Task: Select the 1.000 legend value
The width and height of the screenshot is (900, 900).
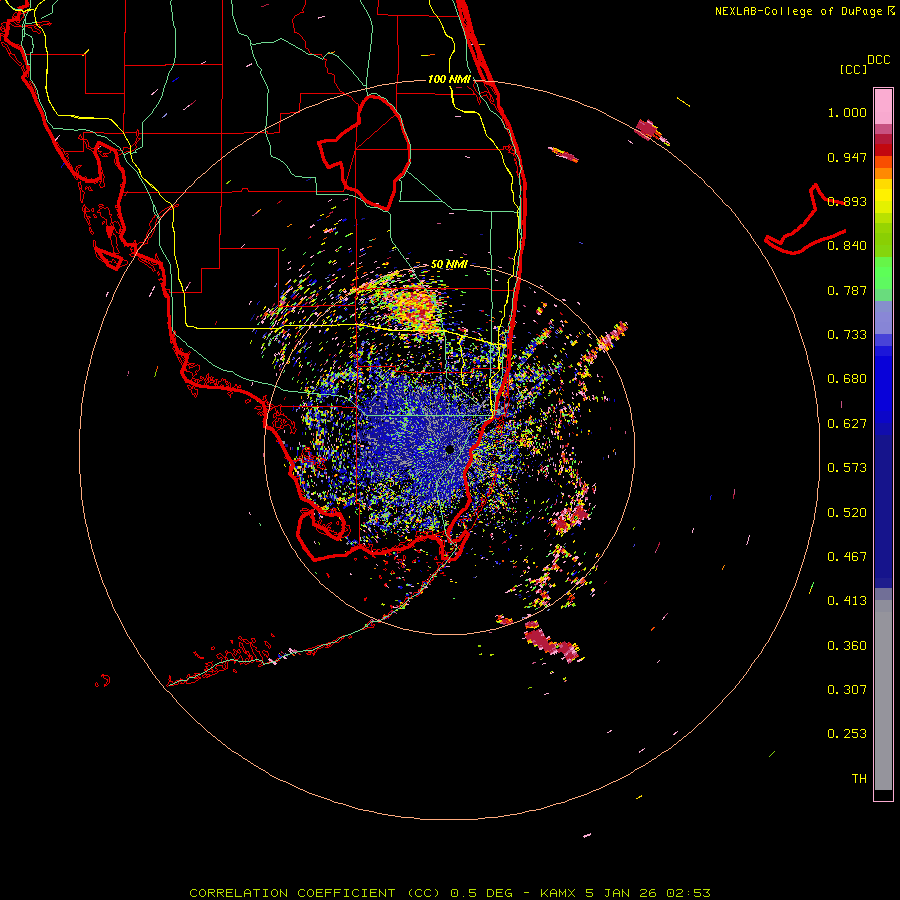Action: pos(847,112)
